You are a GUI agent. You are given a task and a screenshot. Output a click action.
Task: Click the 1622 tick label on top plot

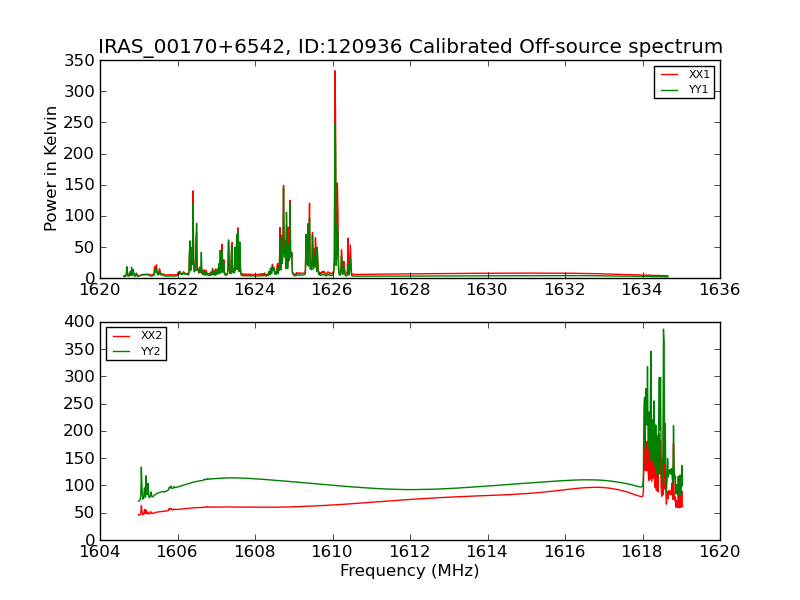pyautogui.click(x=178, y=290)
